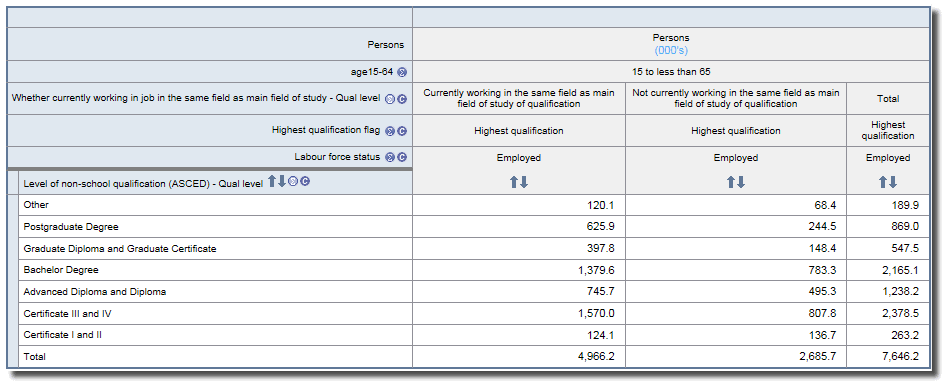This screenshot has width=944, height=383.
Task: Sort descending the Total column
Action: click(x=893, y=182)
